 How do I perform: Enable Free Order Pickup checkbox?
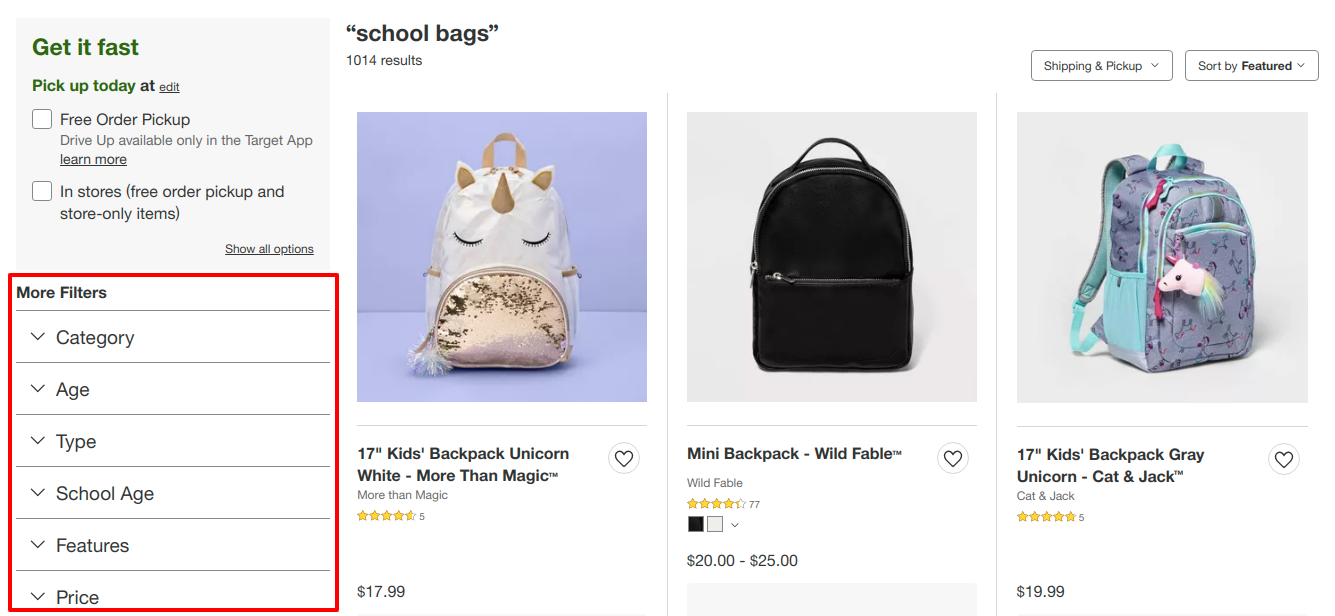[42, 119]
